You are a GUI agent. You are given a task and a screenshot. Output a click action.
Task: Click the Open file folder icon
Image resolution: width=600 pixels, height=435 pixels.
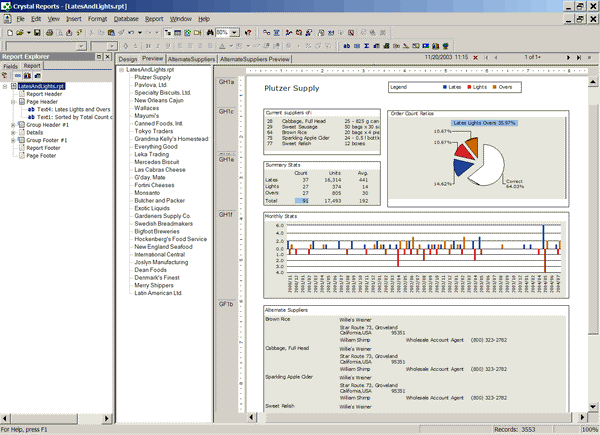[20, 33]
